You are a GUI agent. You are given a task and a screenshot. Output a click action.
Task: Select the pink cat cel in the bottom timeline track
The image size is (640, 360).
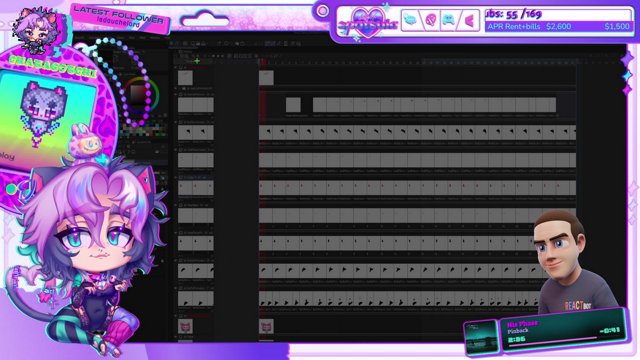click(x=266, y=326)
